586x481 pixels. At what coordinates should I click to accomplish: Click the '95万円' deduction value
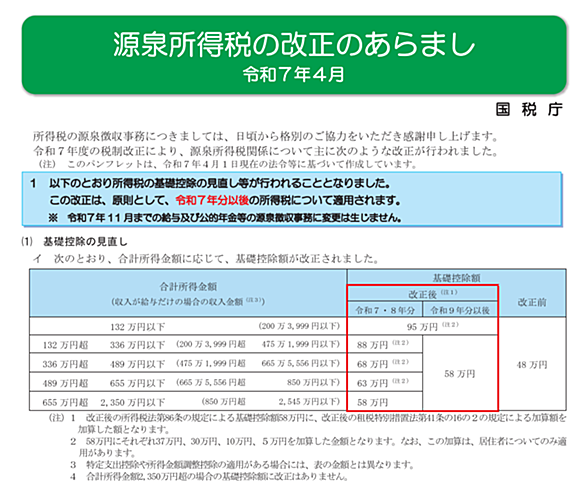click(422, 327)
